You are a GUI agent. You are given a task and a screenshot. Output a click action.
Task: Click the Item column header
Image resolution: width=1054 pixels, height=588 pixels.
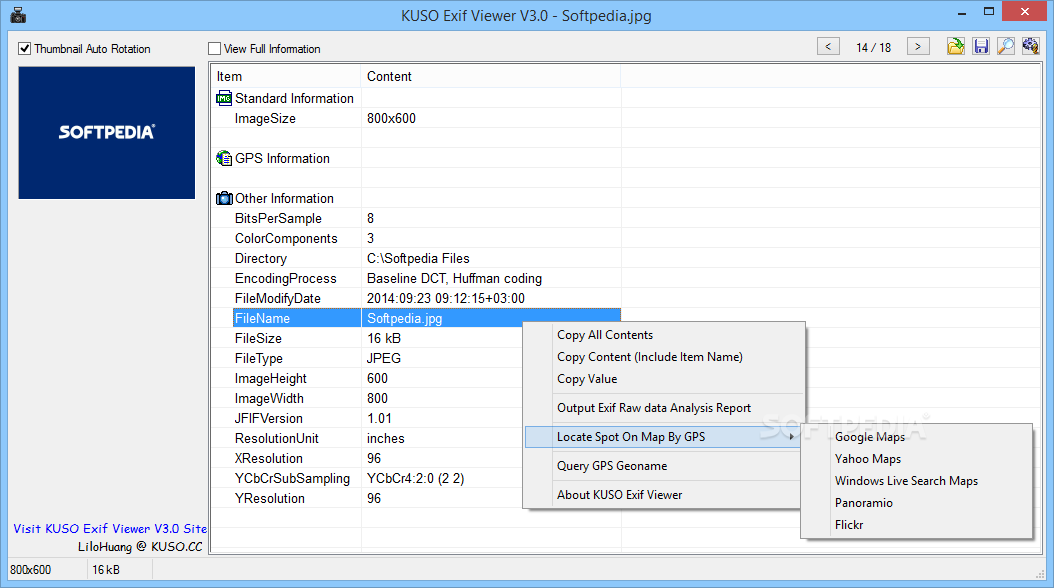click(x=286, y=77)
